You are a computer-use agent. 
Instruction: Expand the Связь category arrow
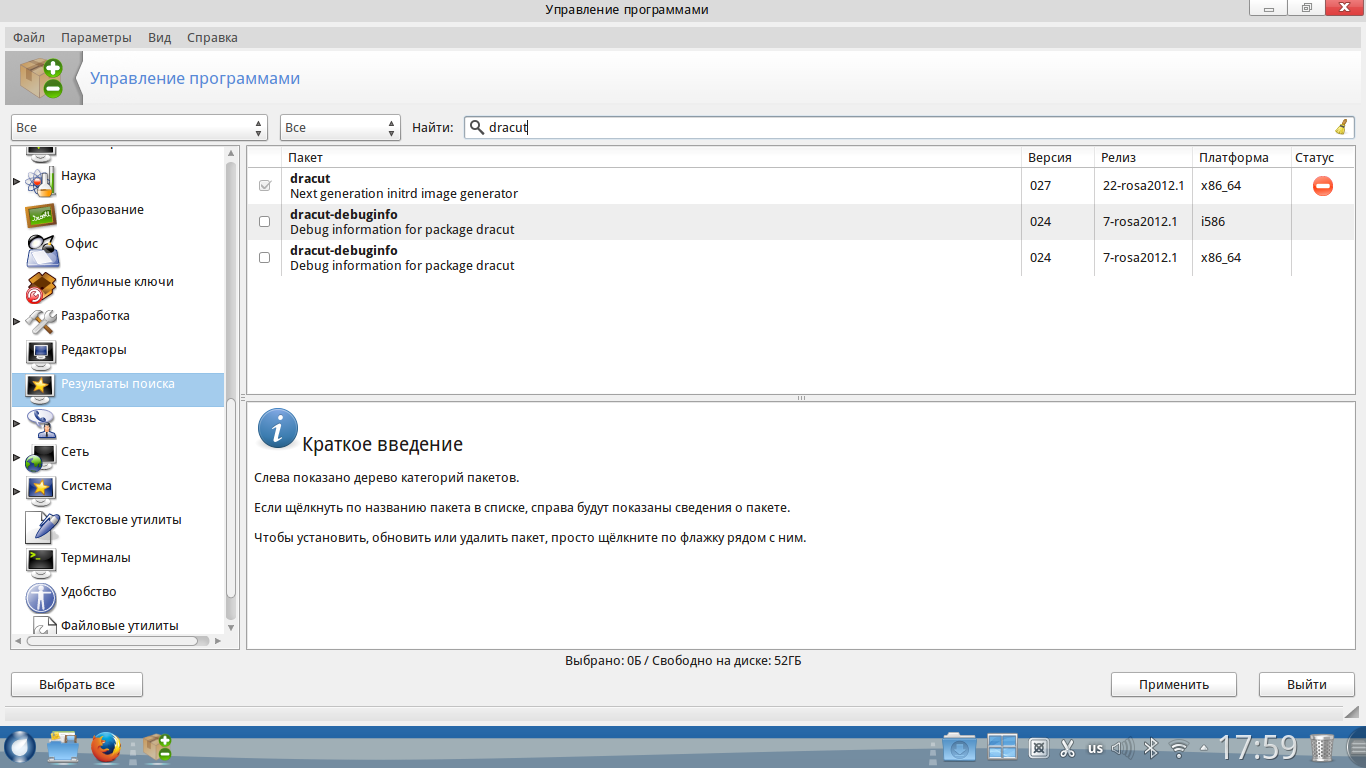pos(16,423)
